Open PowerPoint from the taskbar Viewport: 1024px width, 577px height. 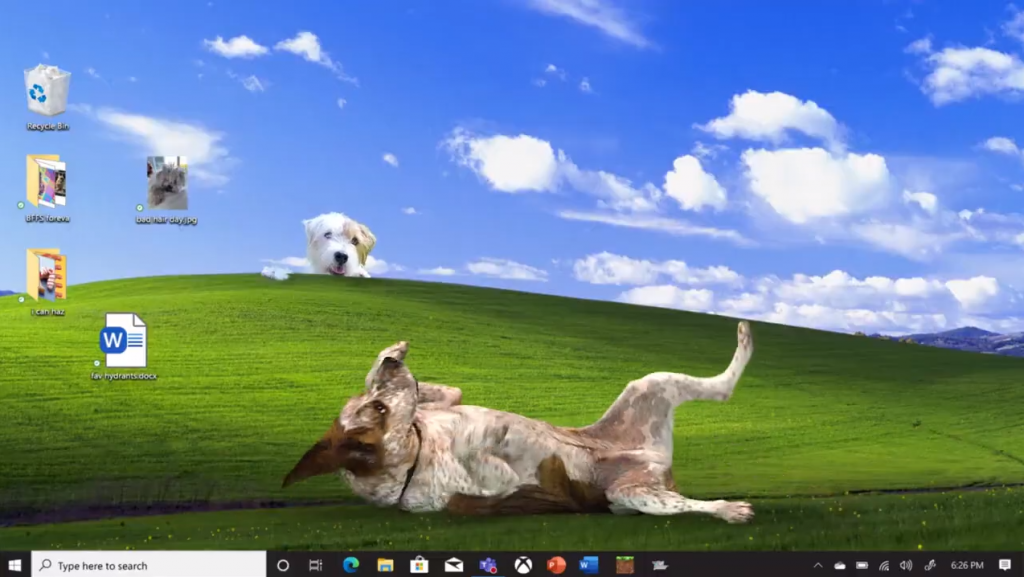click(556, 565)
